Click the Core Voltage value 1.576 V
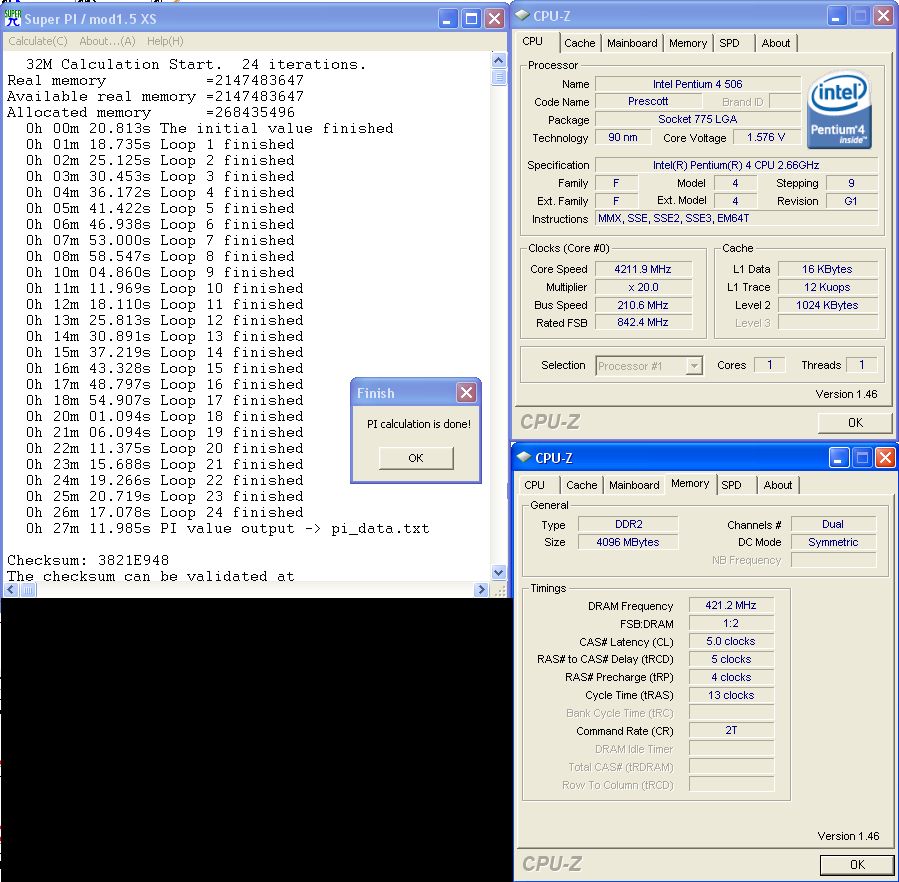899x882 pixels. tap(765, 137)
